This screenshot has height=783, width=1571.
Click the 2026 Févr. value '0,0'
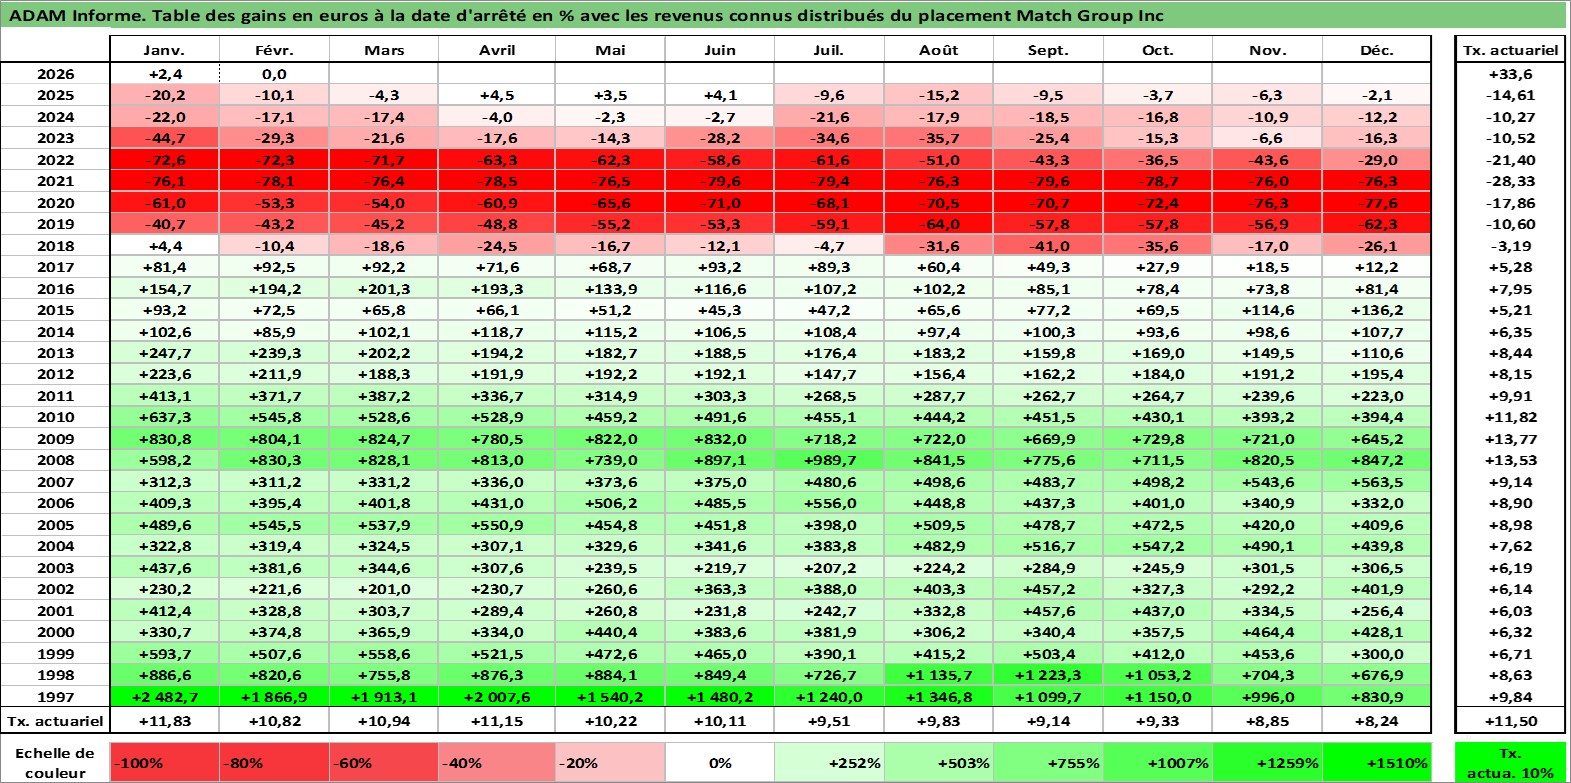pyautogui.click(x=274, y=74)
